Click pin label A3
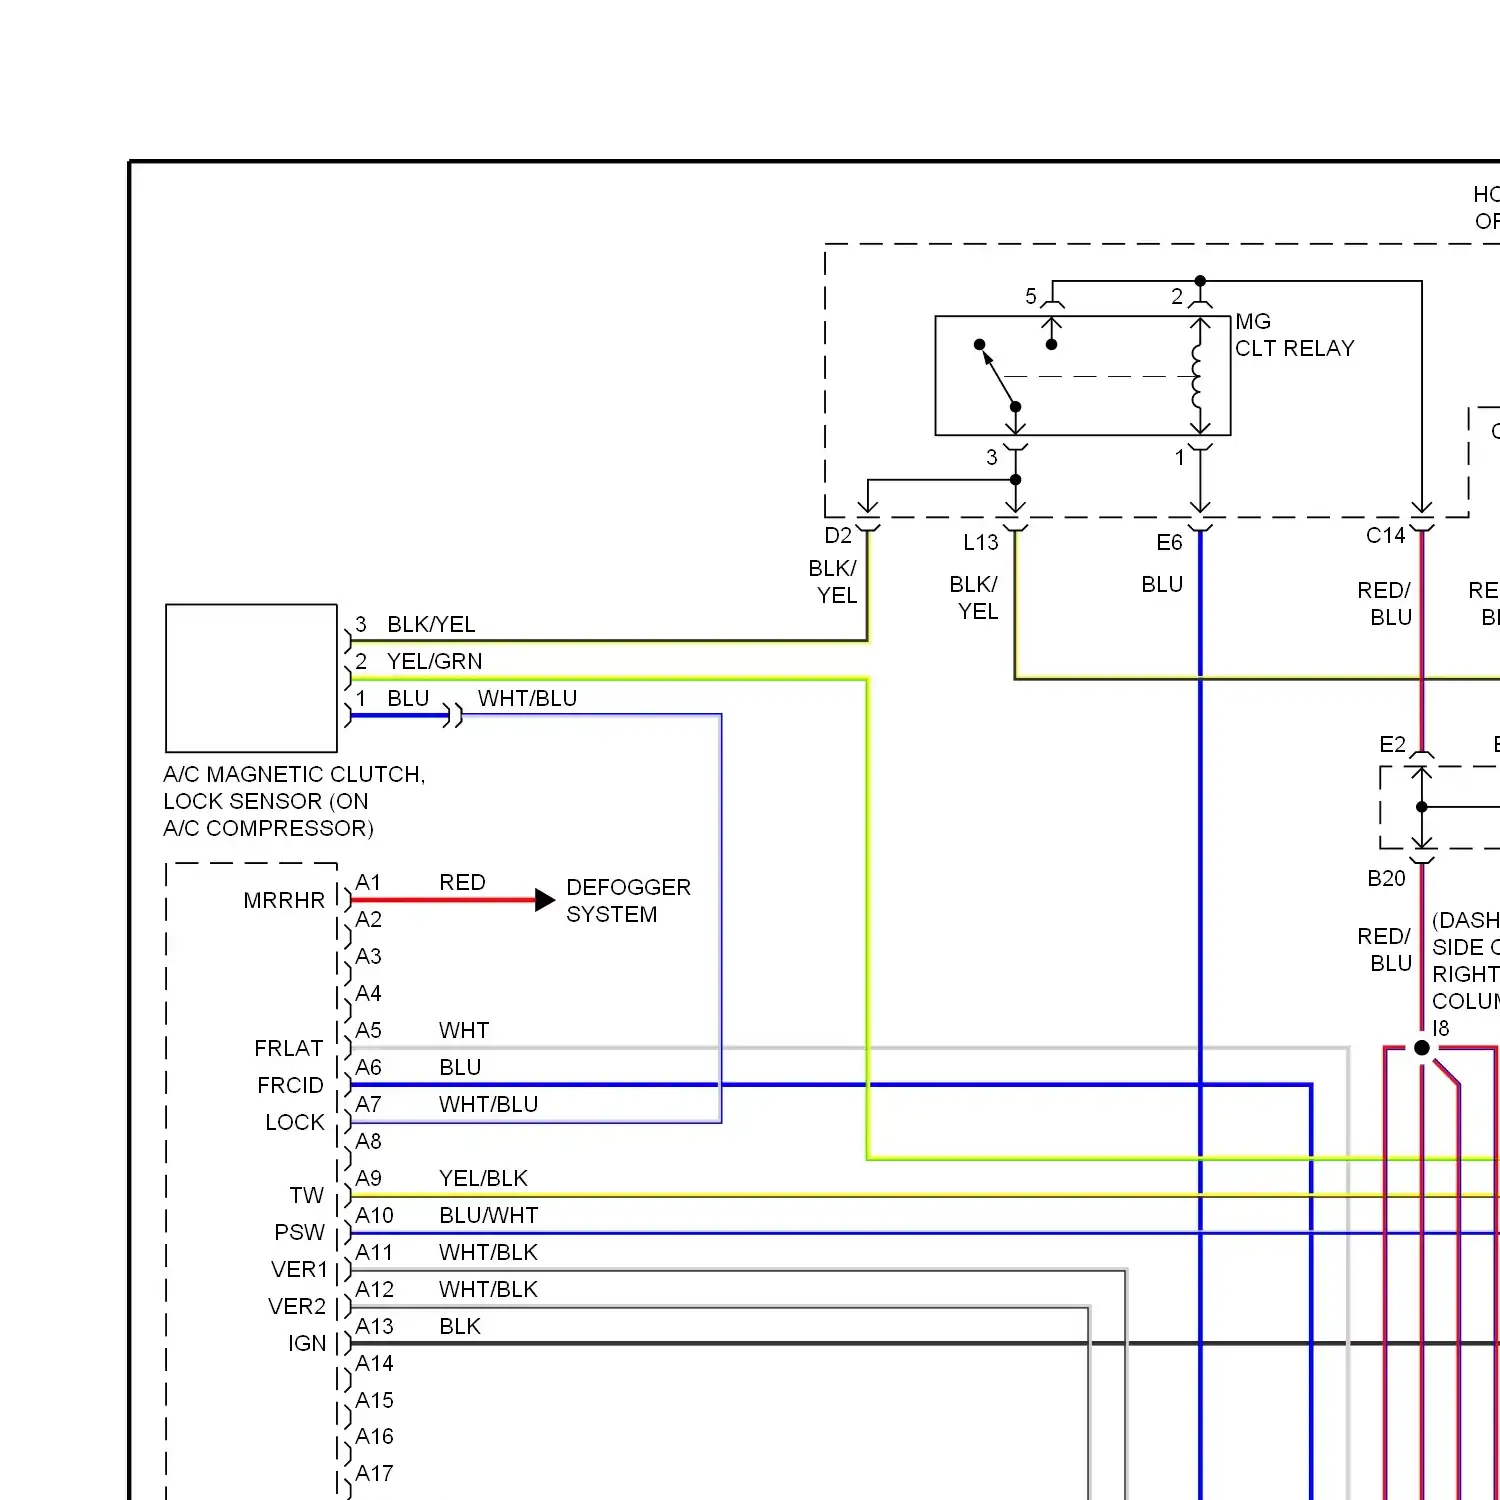Image resolution: width=1500 pixels, height=1500 pixels. point(368,956)
